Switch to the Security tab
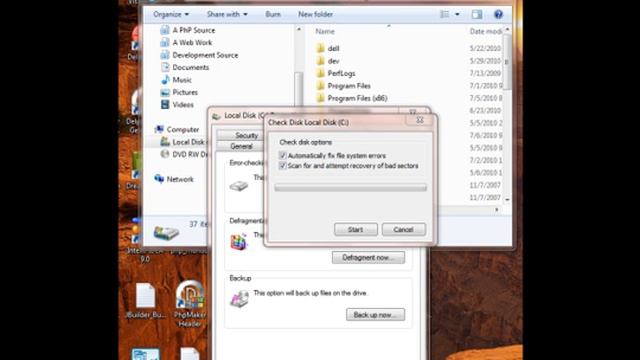Image resolution: width=640 pixels, height=360 pixels. pyautogui.click(x=246, y=135)
